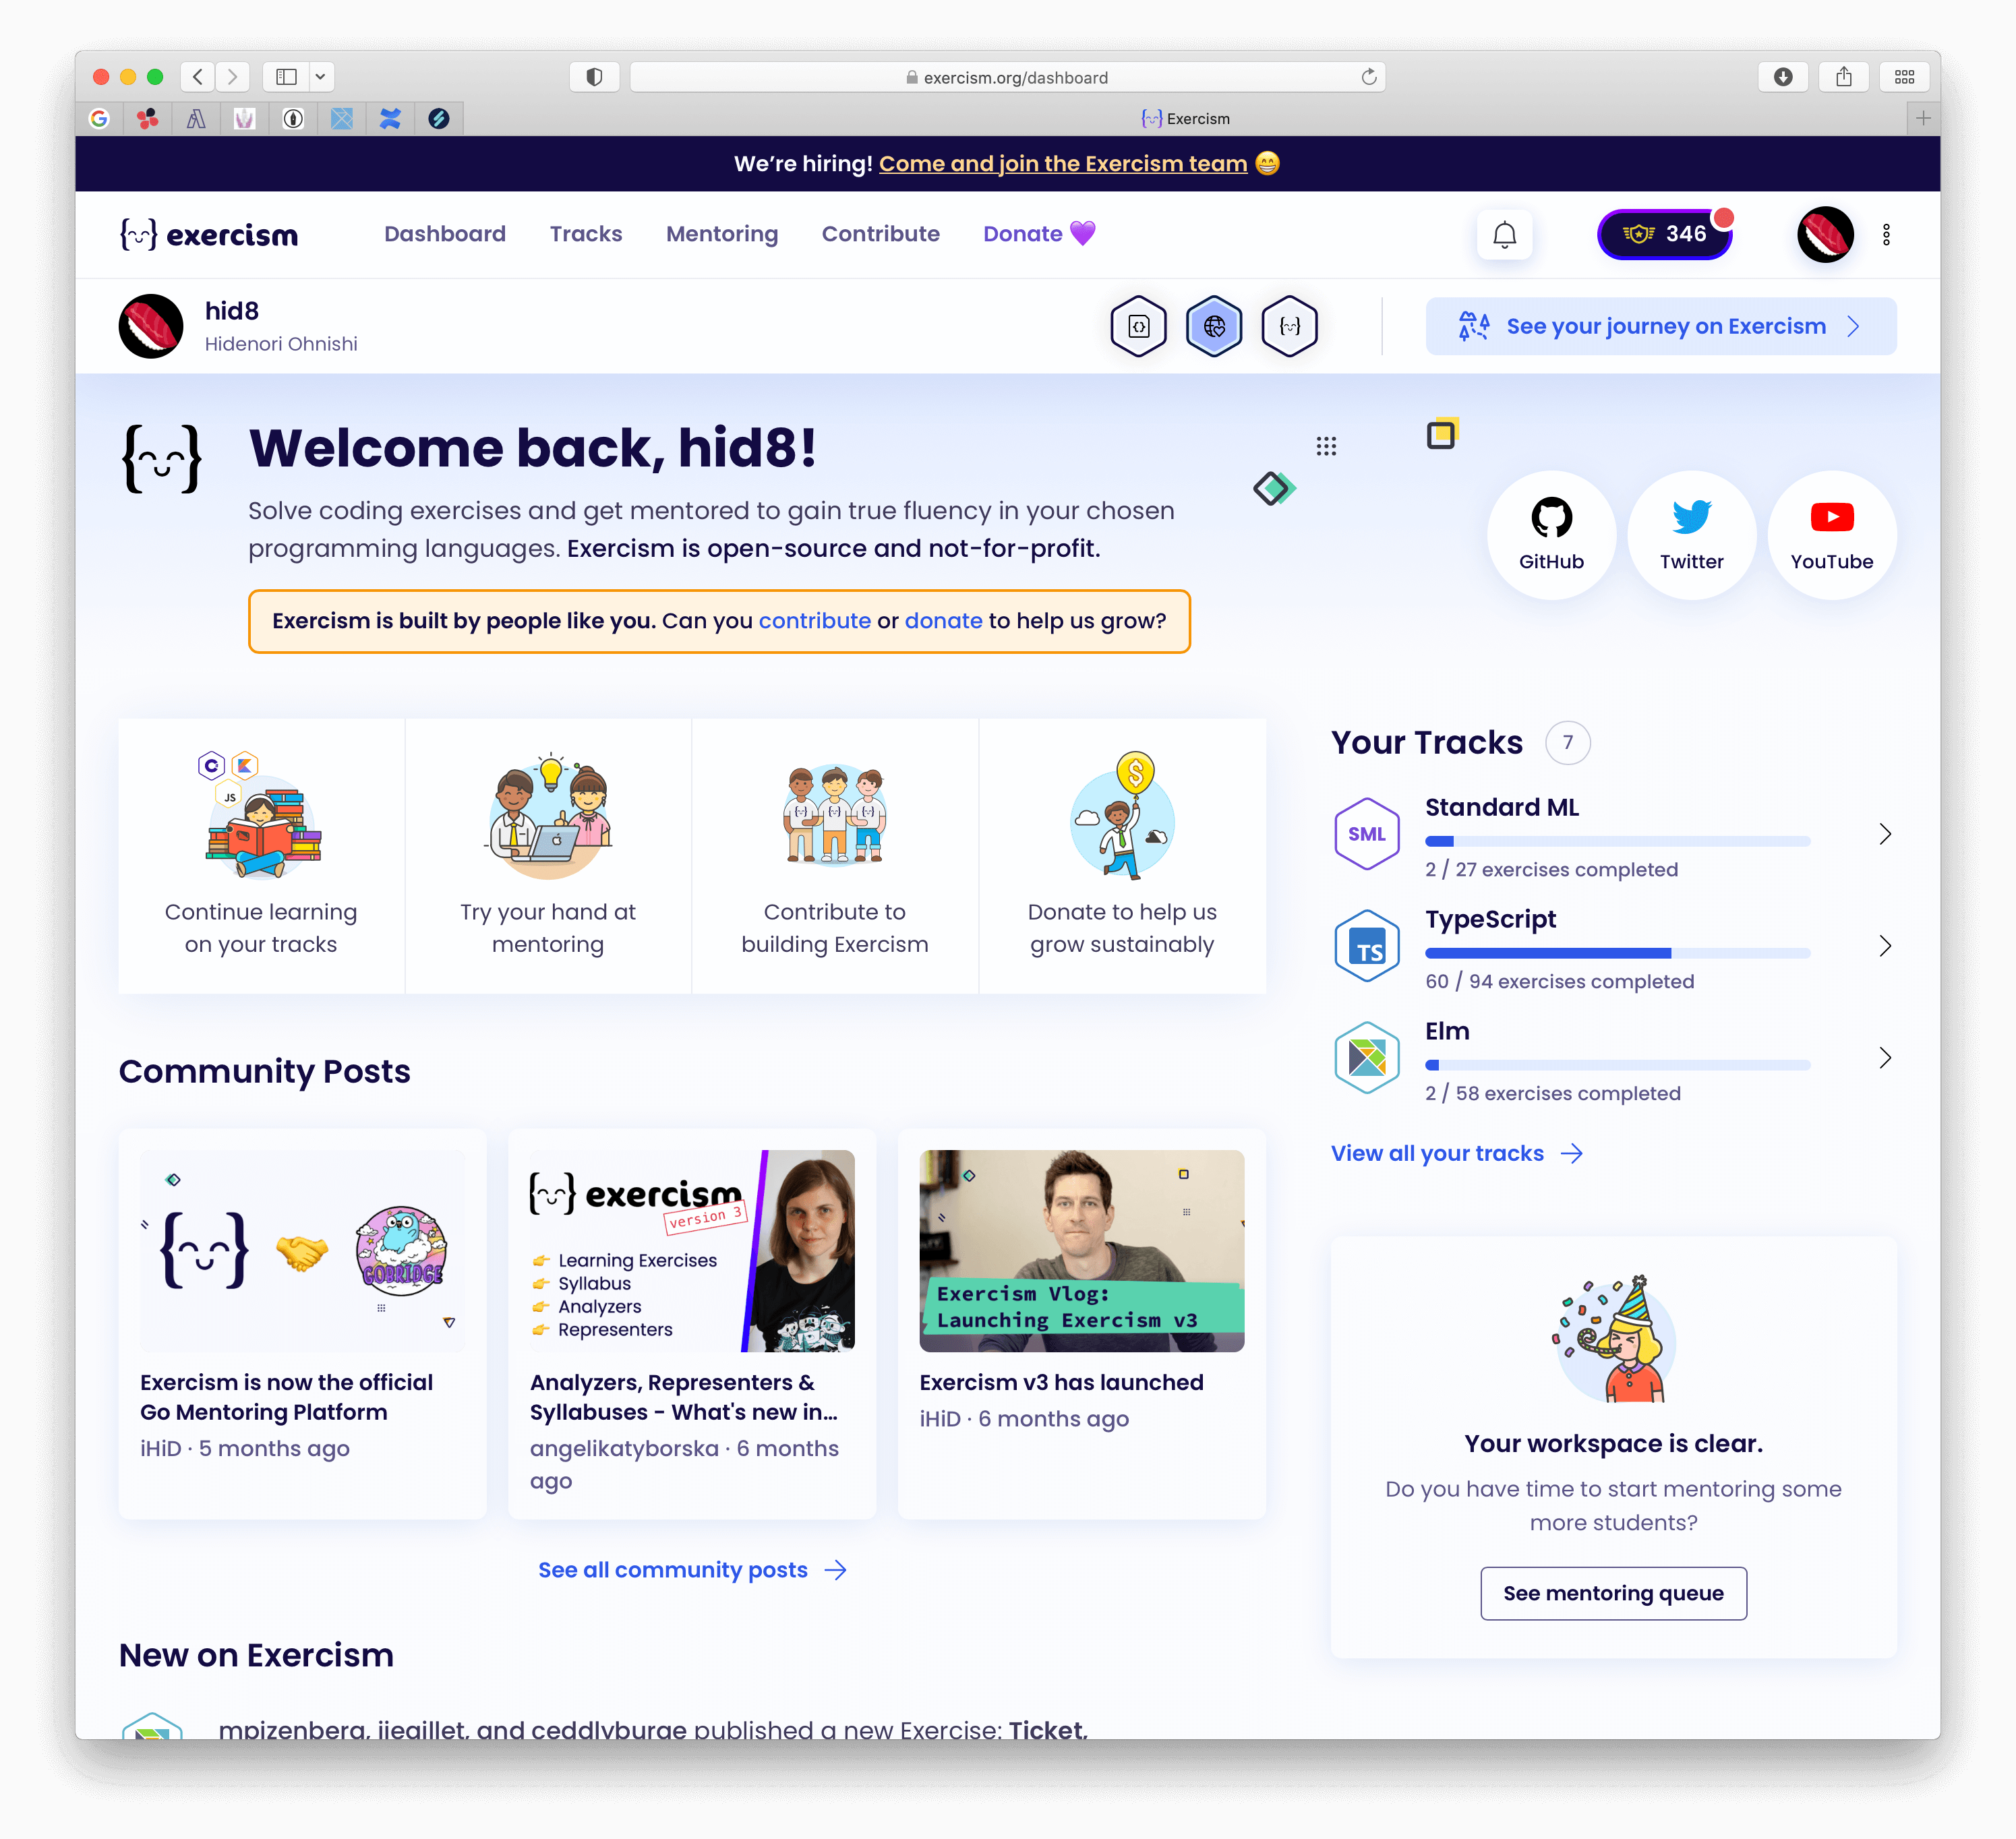Click the 346 reputation badge
Screen dimensions: 2016x1839
pyautogui.click(x=1665, y=234)
